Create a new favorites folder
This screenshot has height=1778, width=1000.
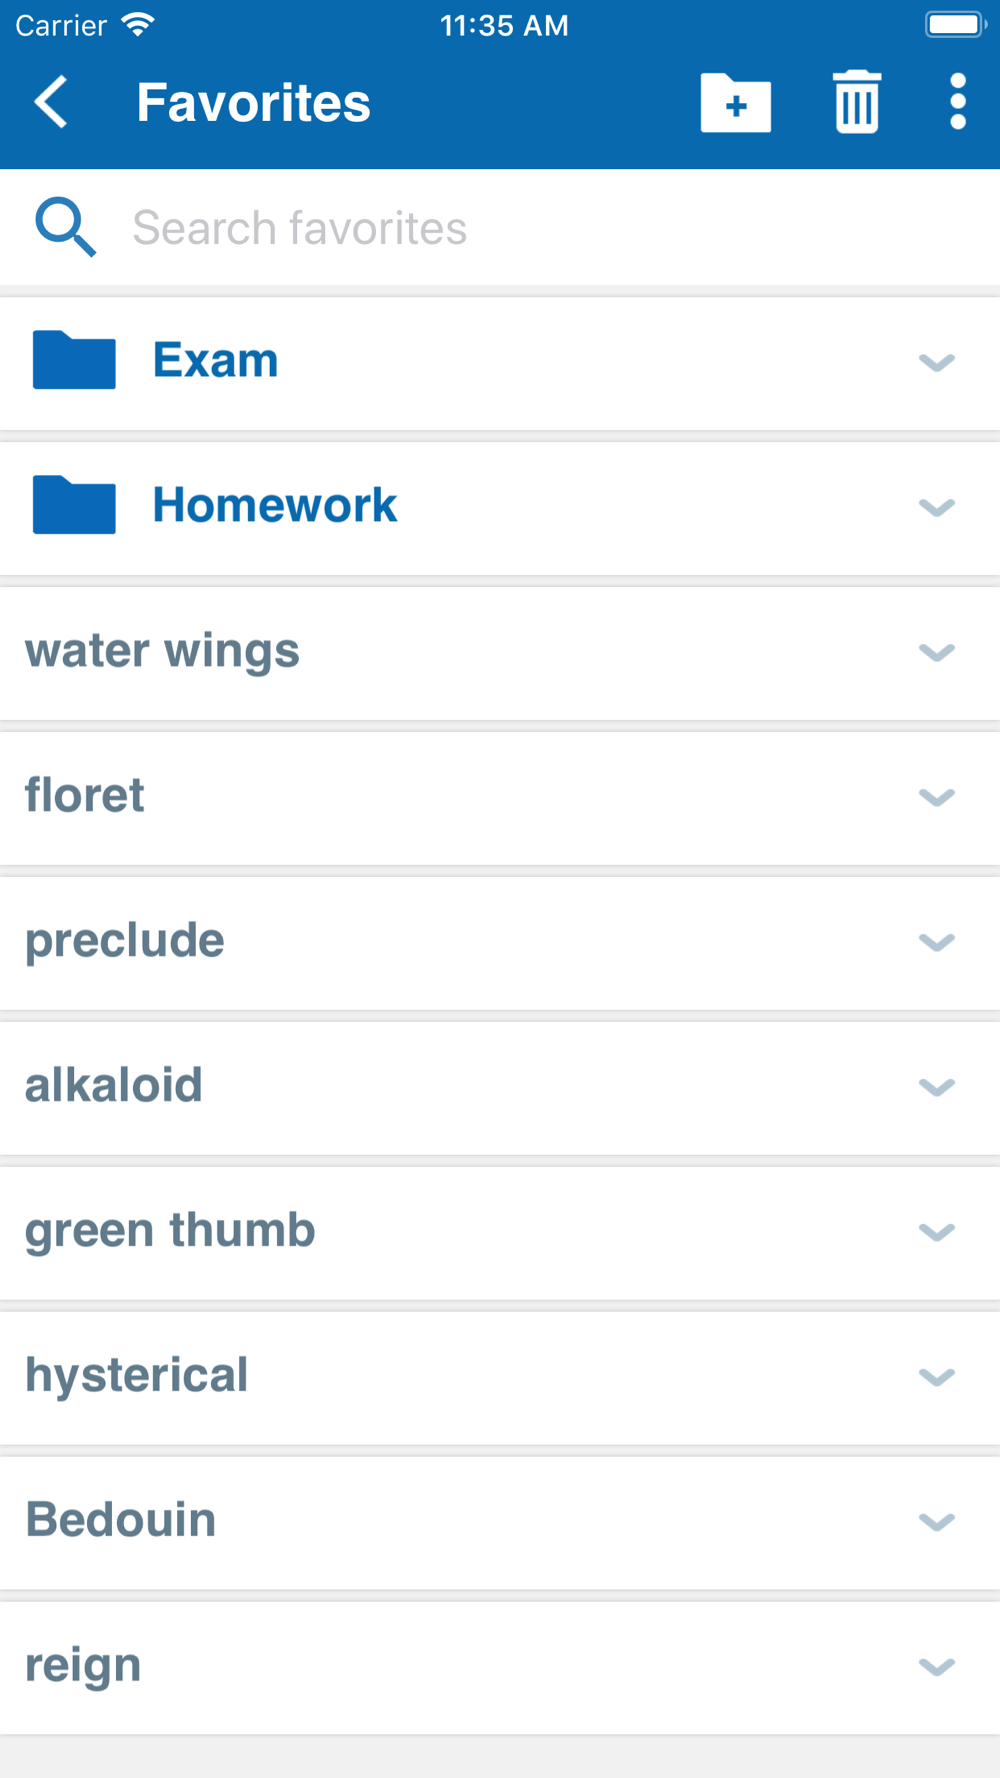click(x=736, y=103)
